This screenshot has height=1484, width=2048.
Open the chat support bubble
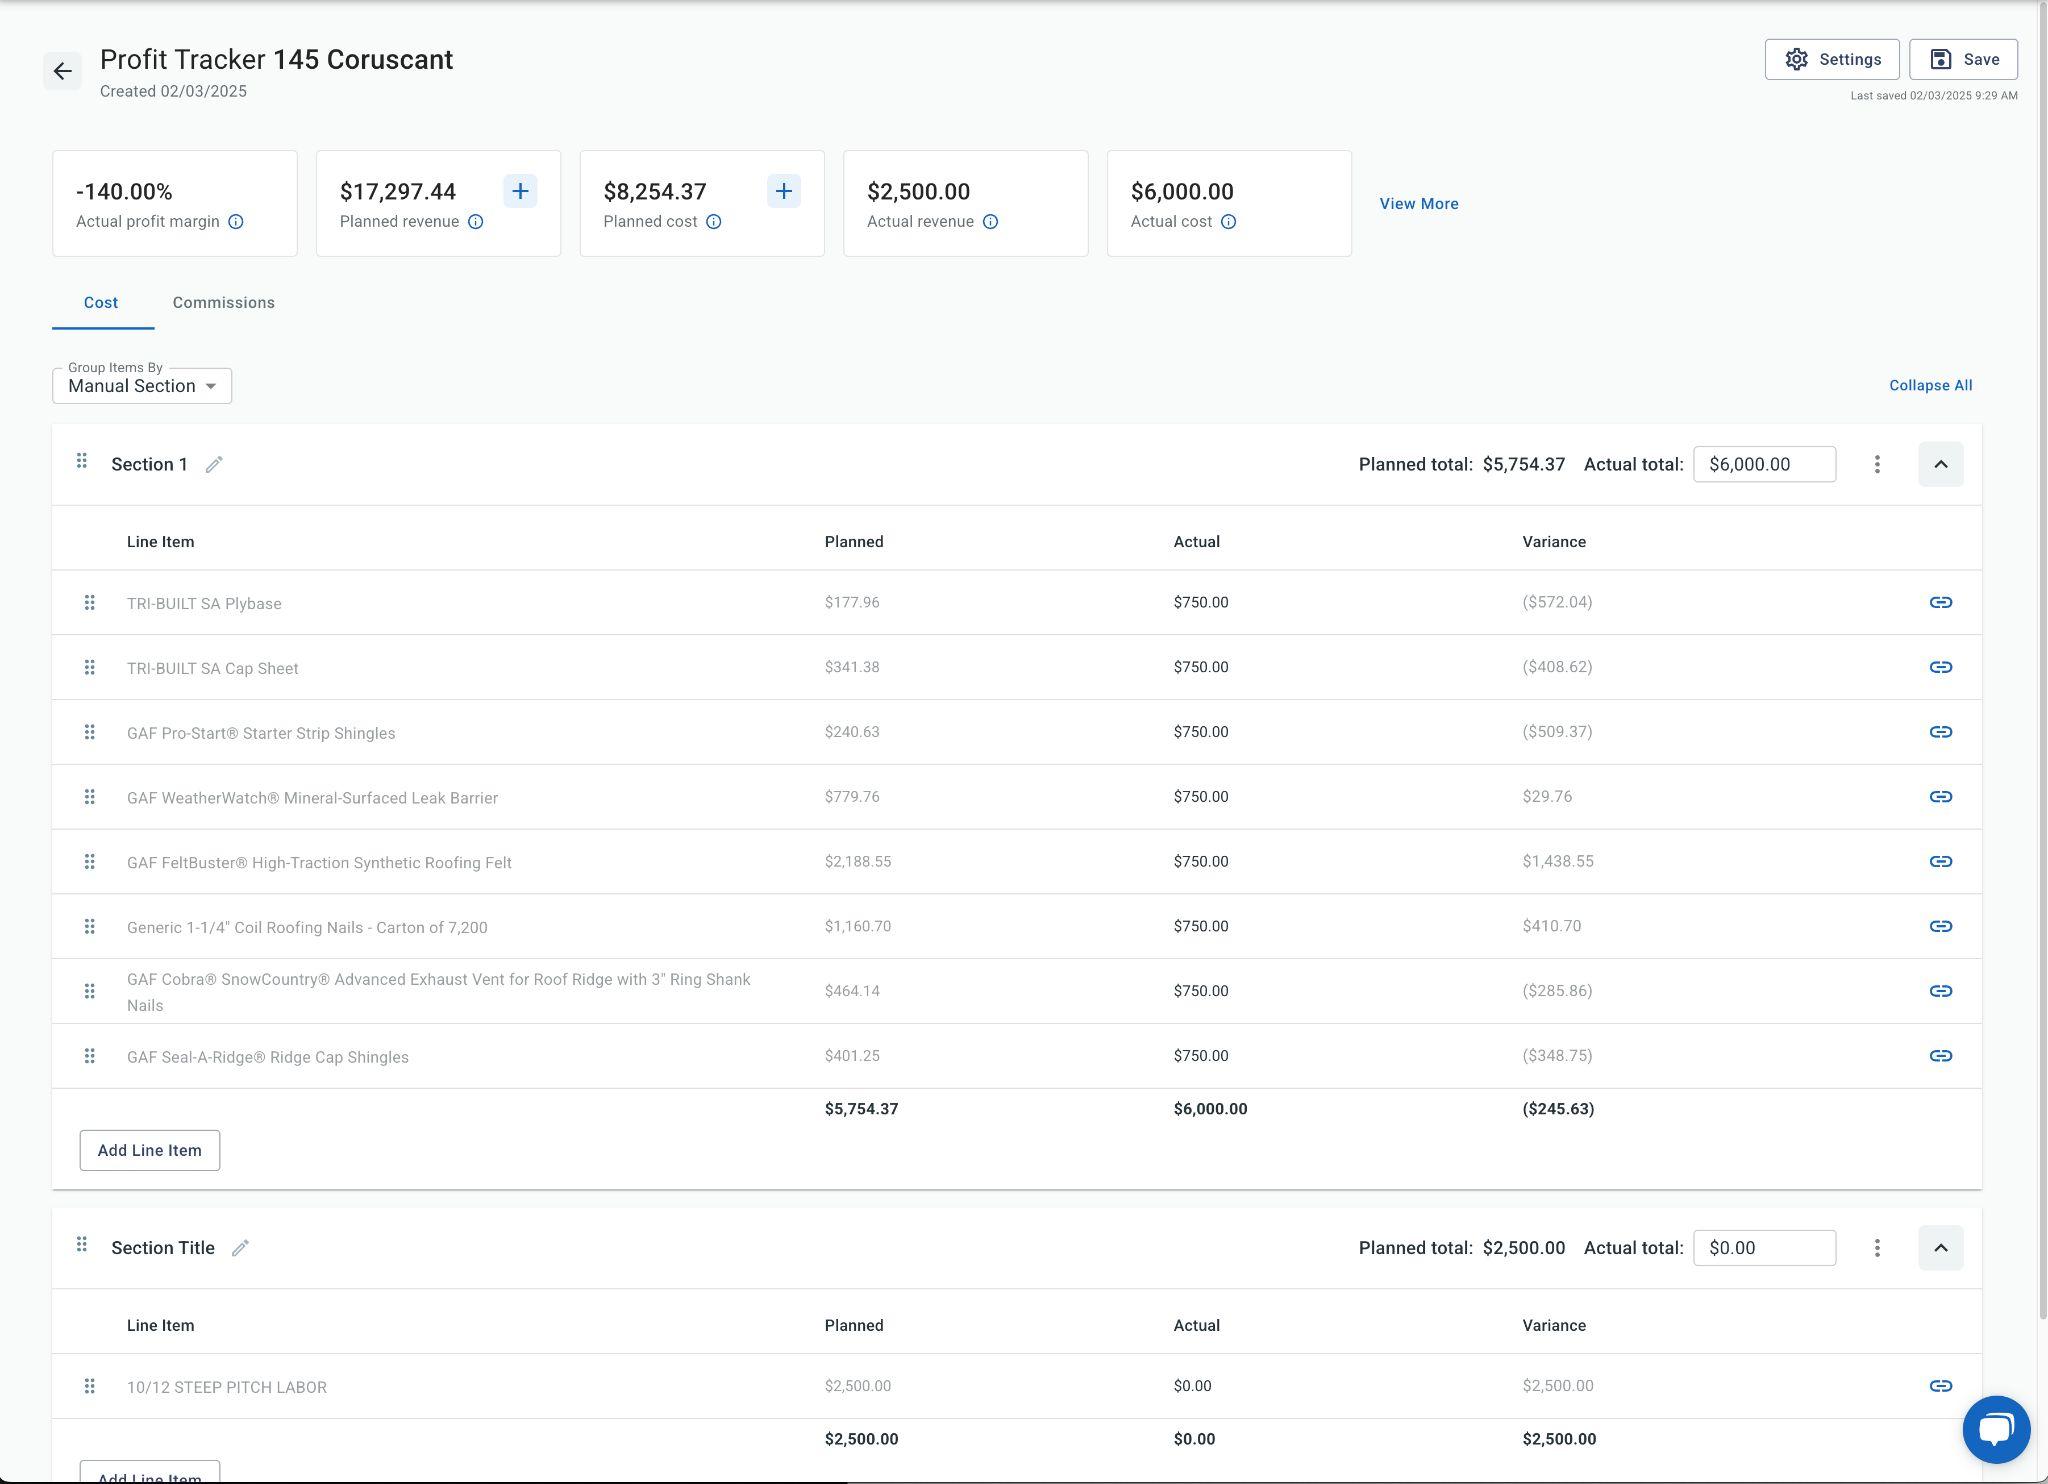1995,1429
